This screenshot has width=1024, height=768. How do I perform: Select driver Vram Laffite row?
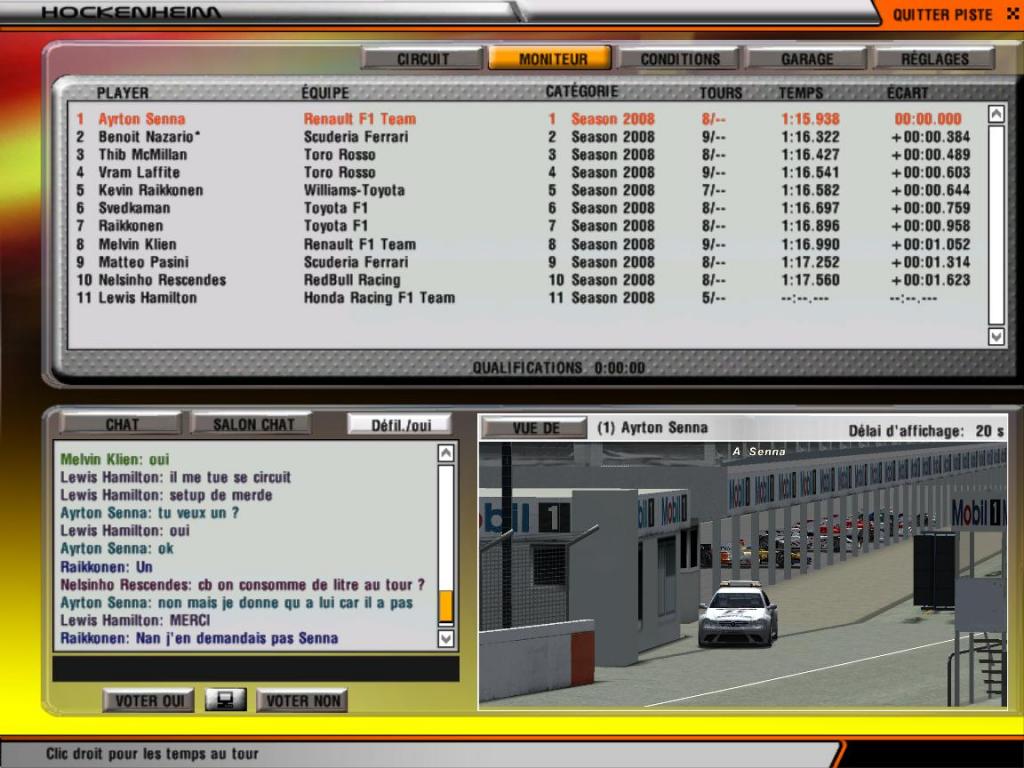526,172
